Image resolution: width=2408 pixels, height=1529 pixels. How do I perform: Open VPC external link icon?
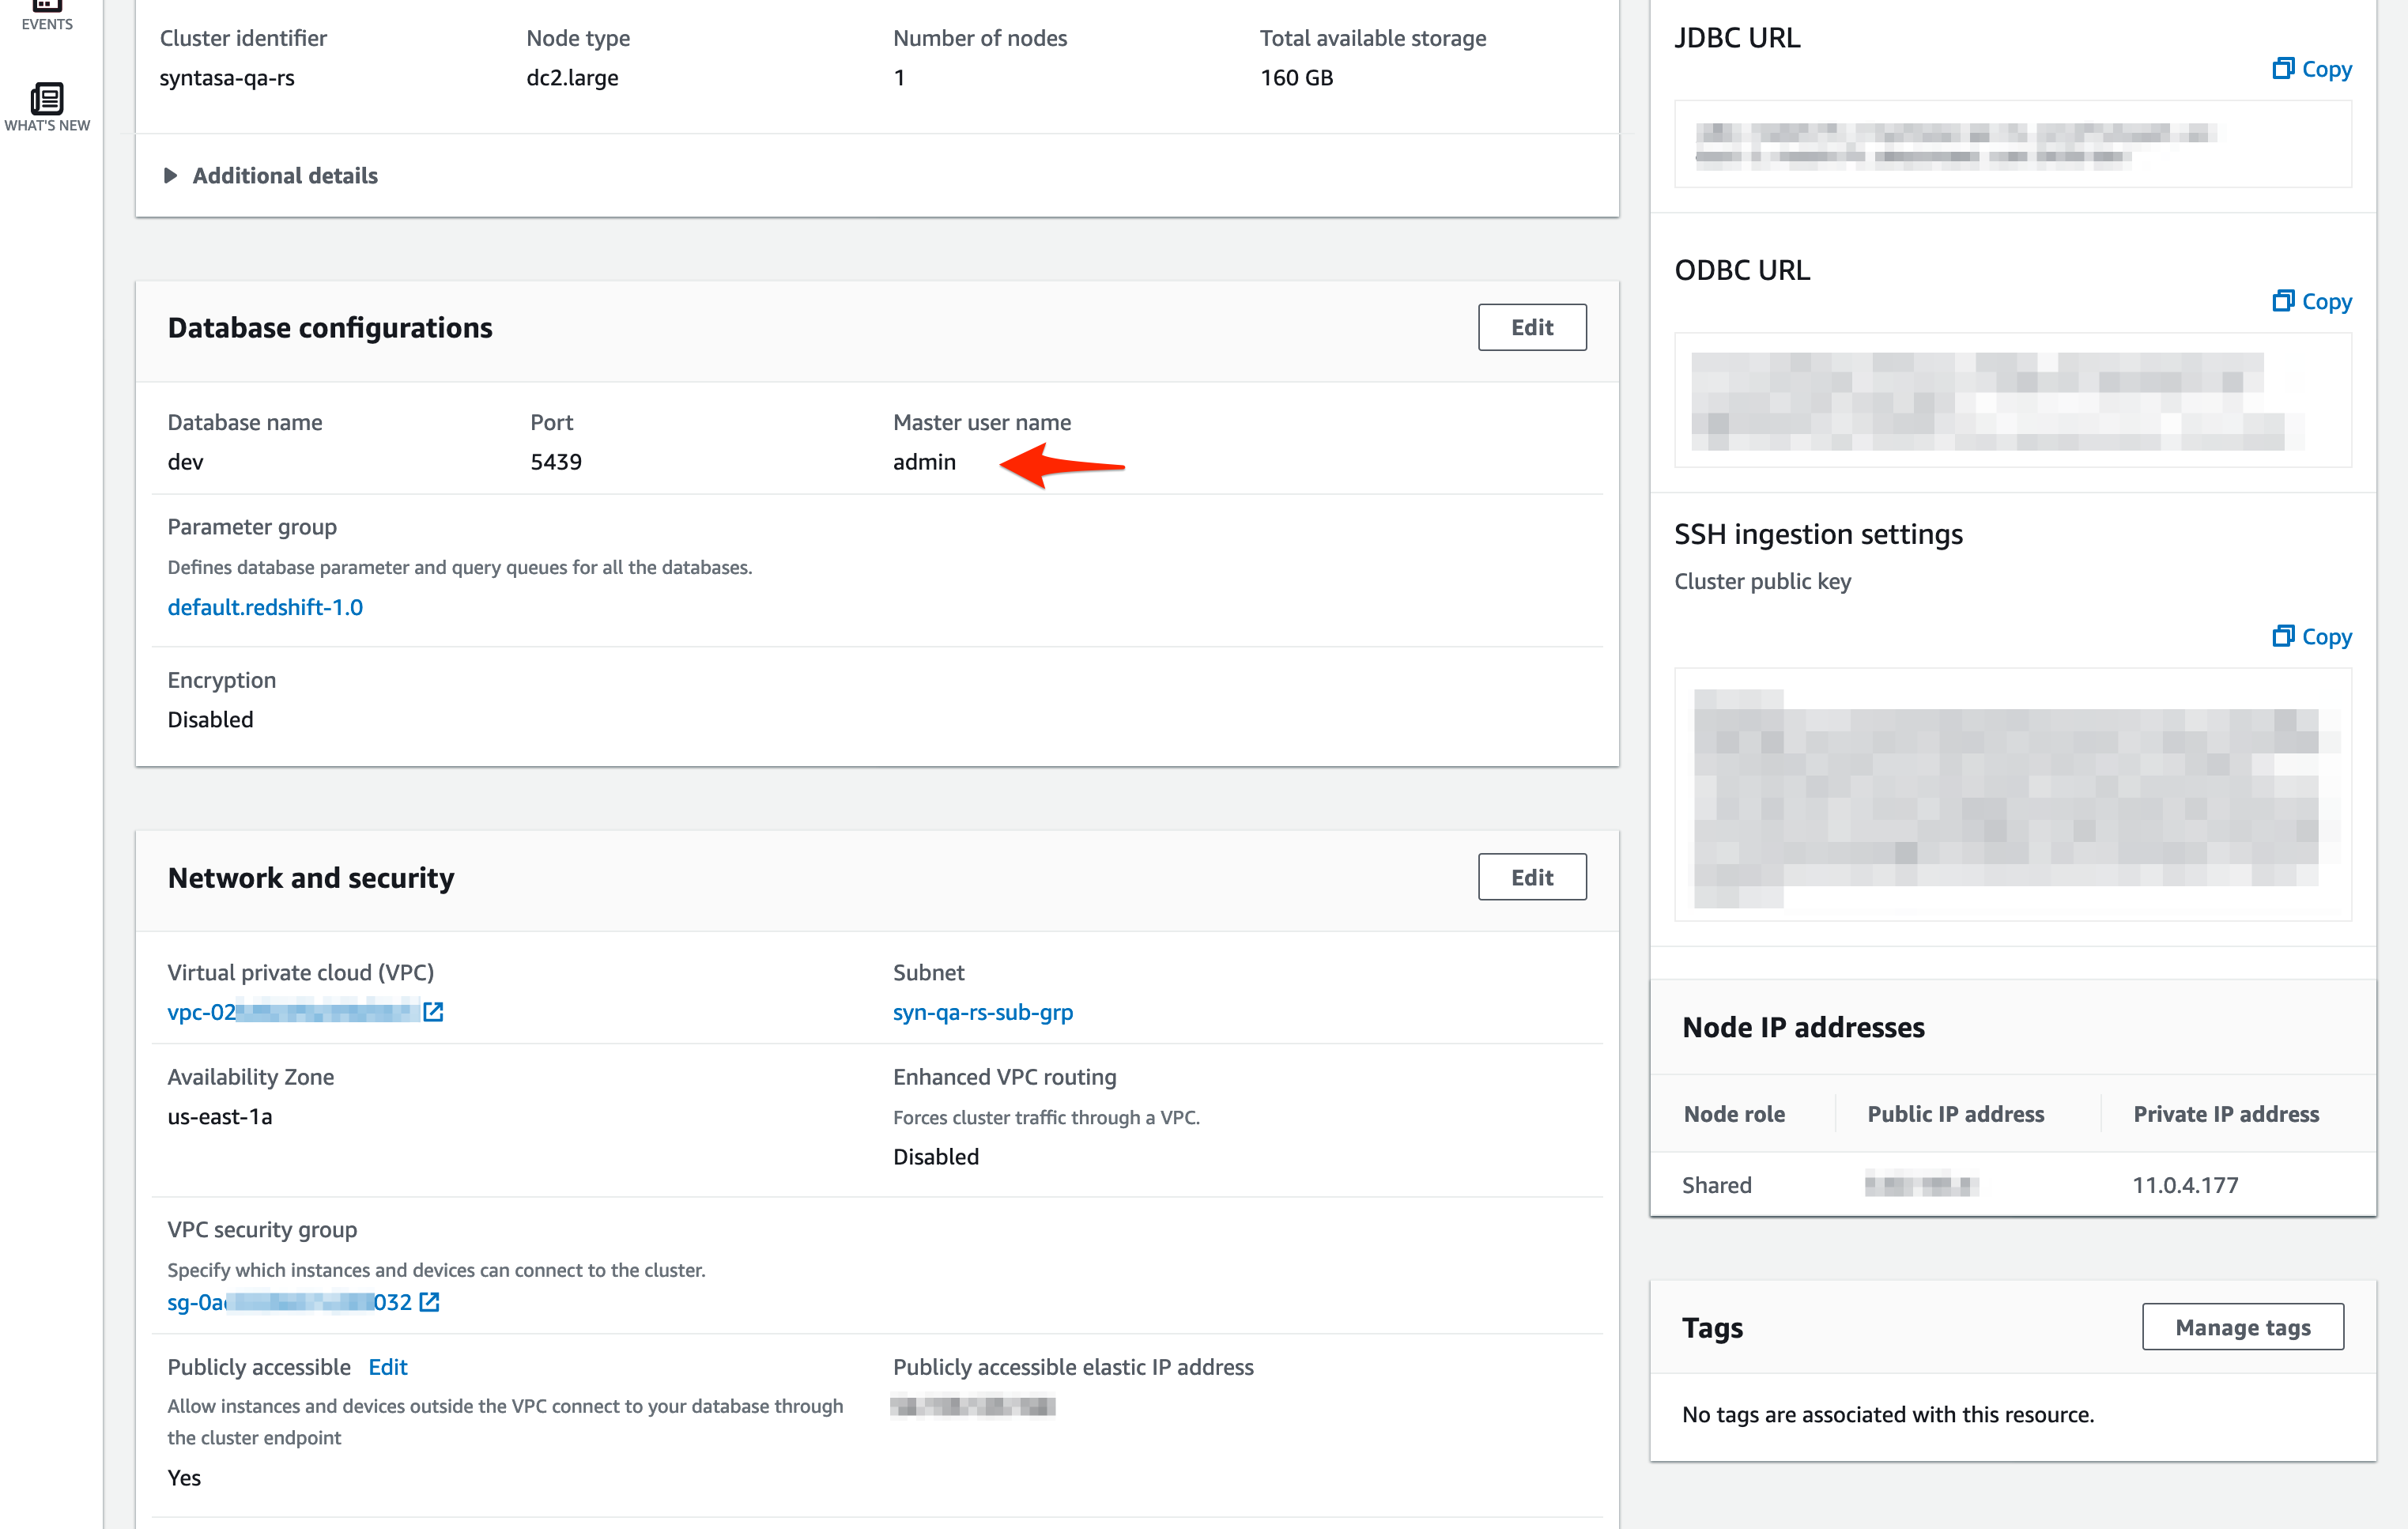(433, 1012)
